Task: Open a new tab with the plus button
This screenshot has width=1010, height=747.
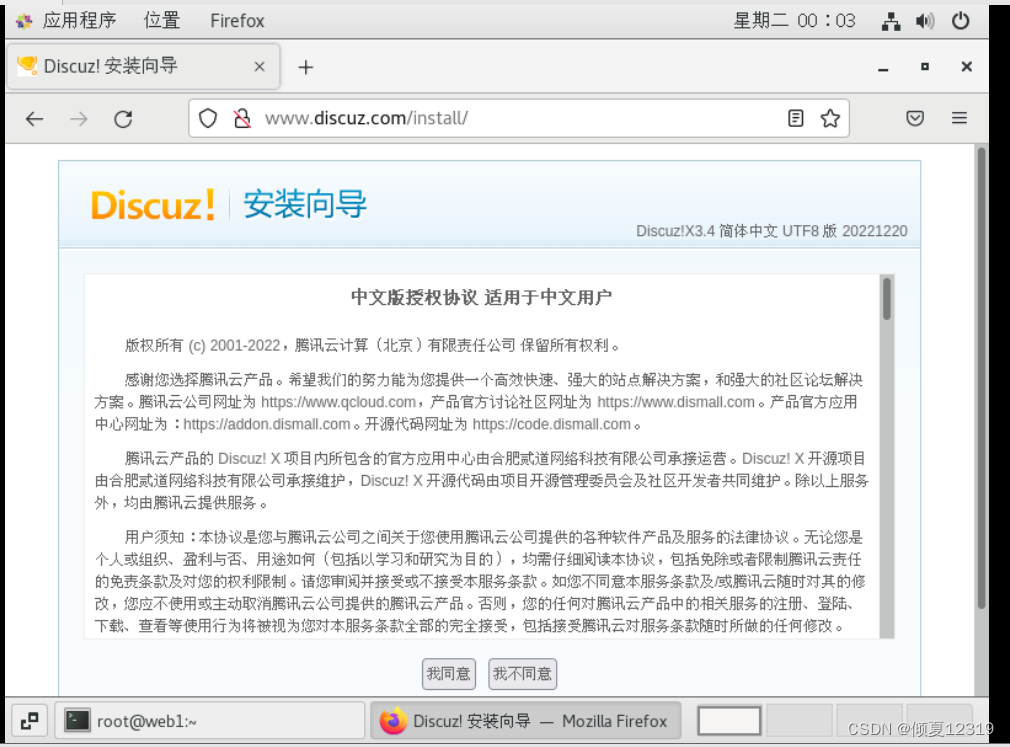Action: (x=305, y=67)
